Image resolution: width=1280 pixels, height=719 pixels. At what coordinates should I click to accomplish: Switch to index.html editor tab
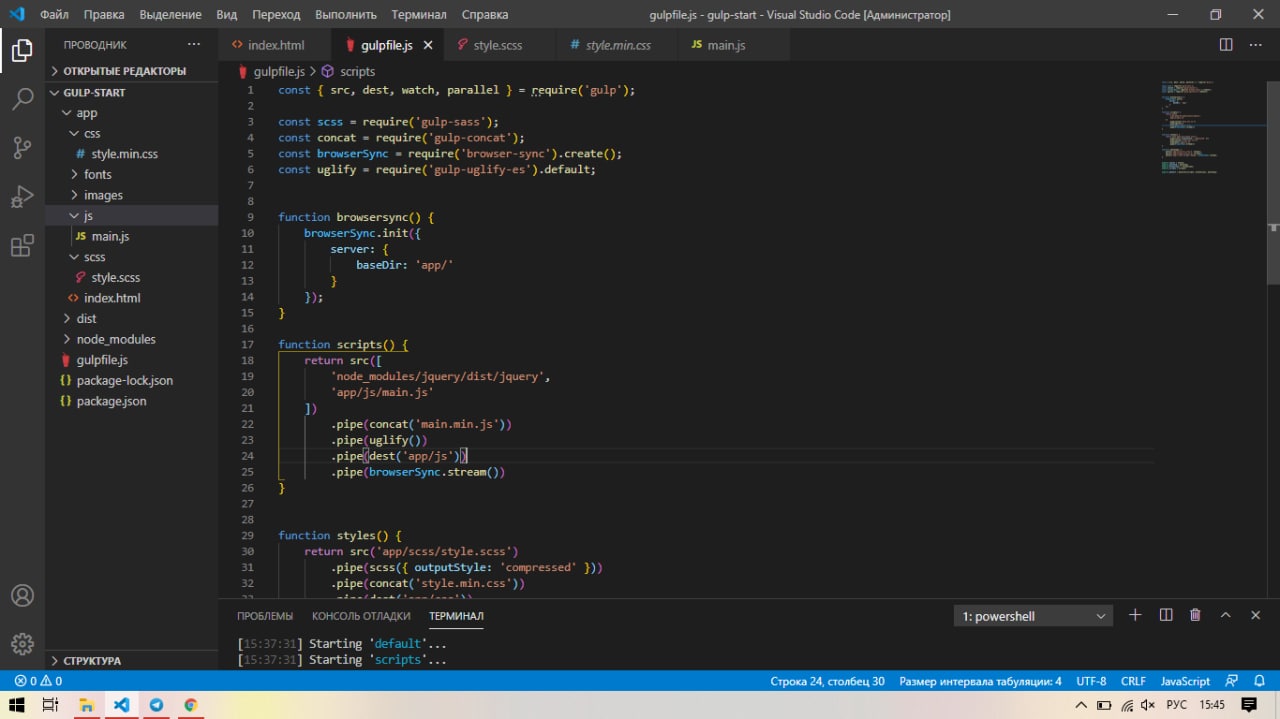[x=275, y=45]
